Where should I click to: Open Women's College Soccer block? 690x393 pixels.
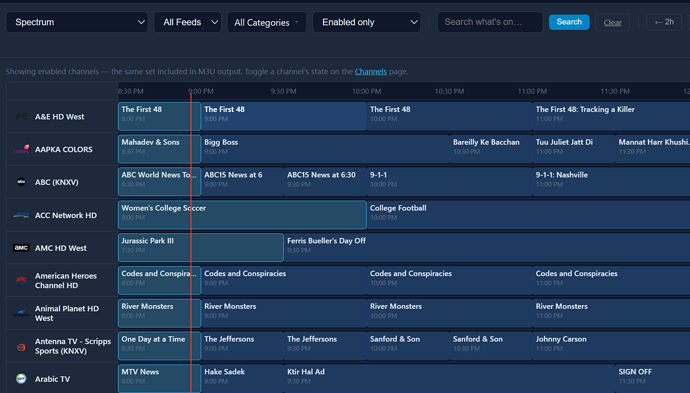242,215
